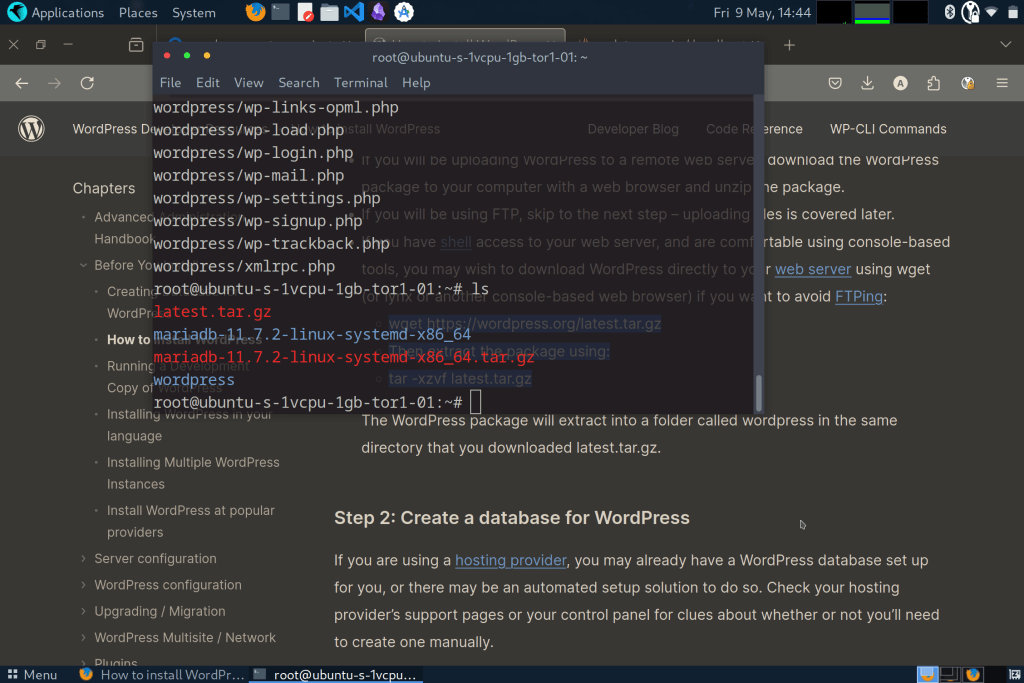Click 'wordpress/wp-links-opml.php' line in terminal
This screenshot has width=1024, height=683.
276,107
